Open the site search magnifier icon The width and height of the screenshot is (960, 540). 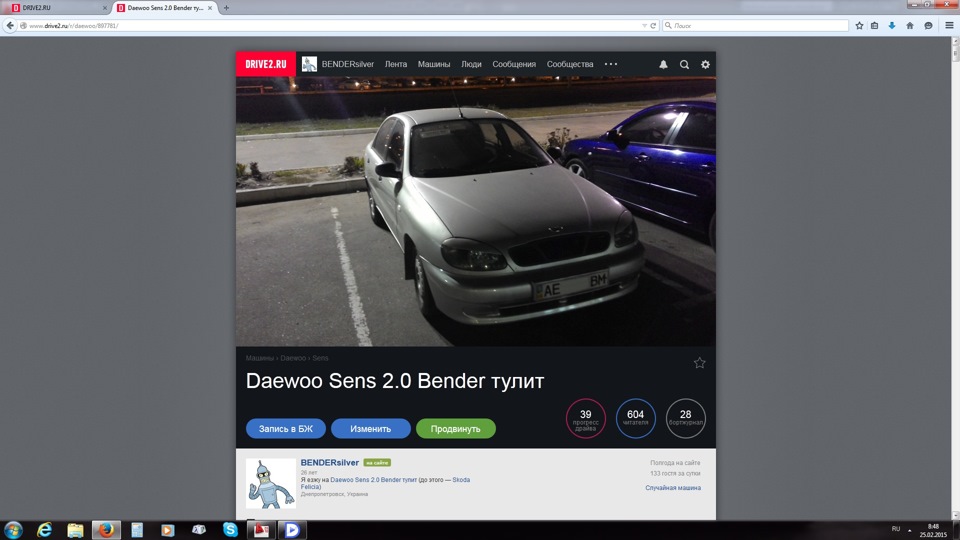[x=684, y=64]
